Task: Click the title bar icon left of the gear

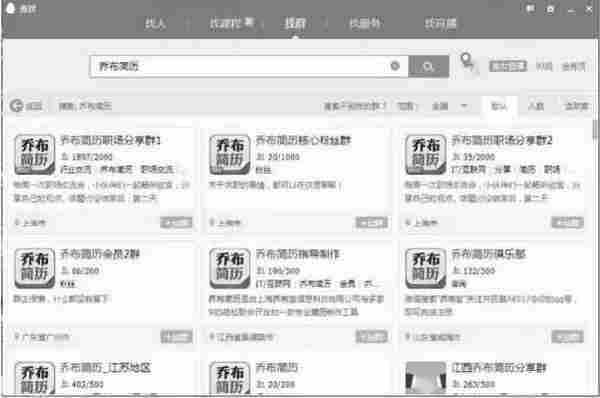Action: tap(530, 8)
